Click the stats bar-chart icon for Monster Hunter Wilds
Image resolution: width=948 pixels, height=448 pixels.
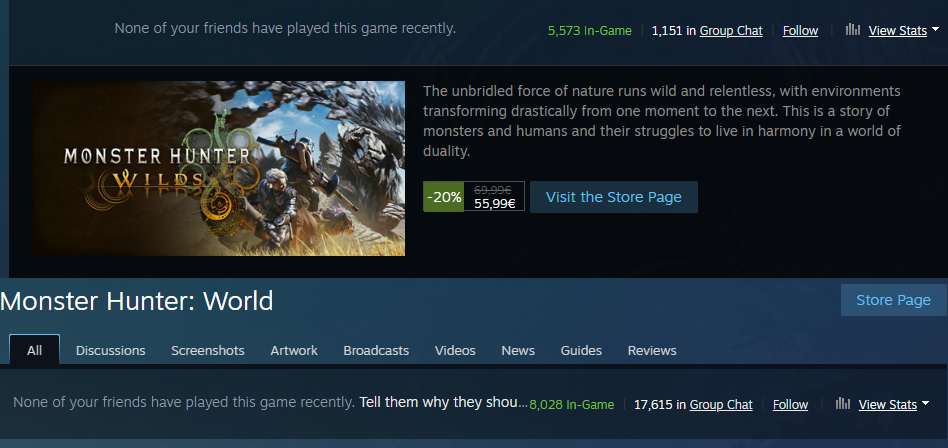[852, 30]
